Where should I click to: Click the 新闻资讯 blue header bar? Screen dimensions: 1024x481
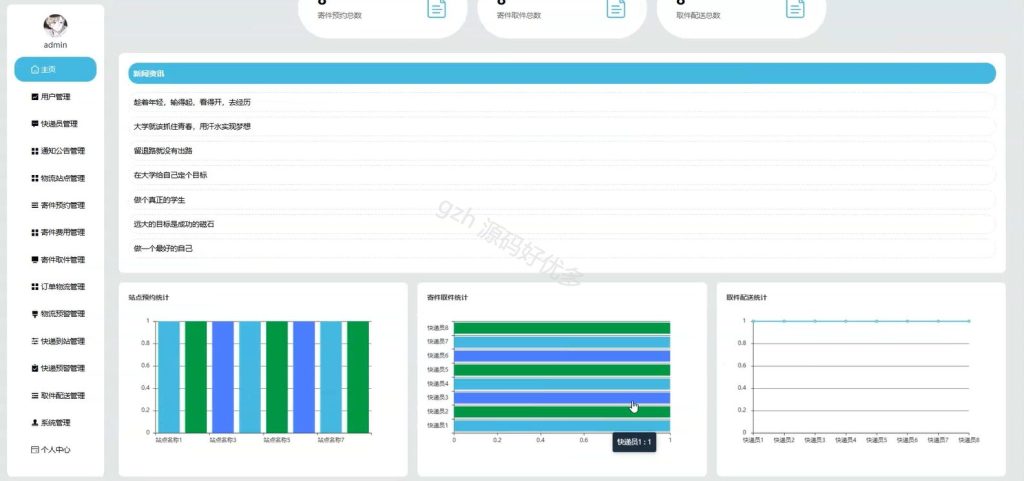tap(562, 74)
